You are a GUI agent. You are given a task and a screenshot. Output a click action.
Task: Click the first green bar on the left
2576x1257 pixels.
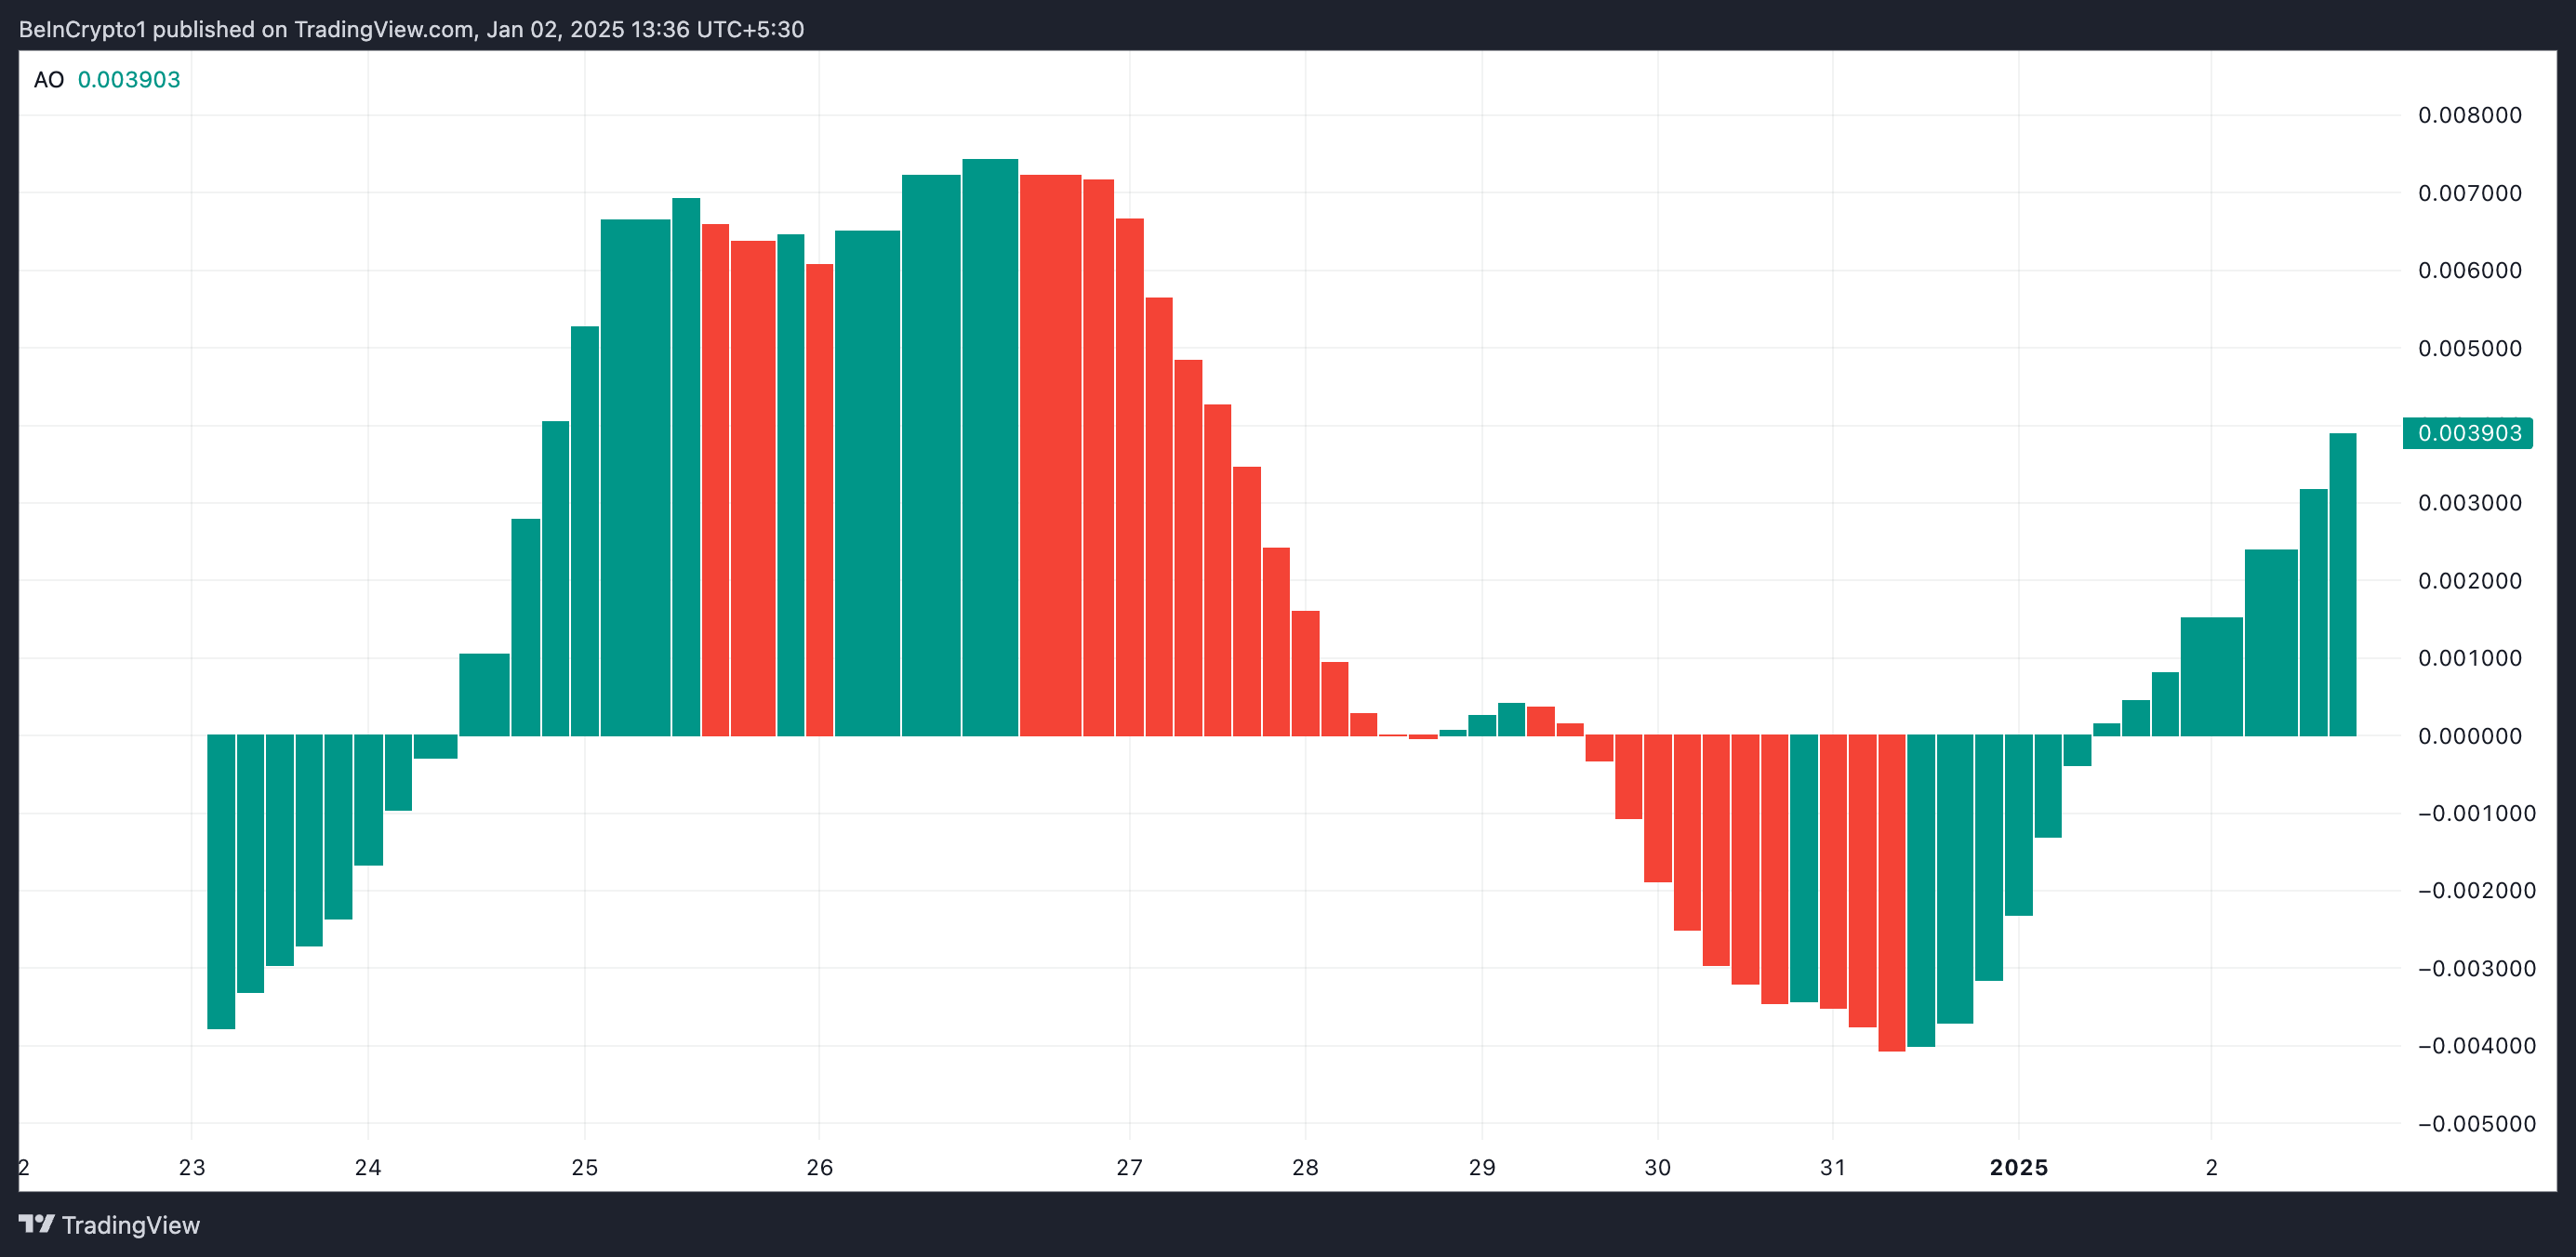(x=221, y=881)
